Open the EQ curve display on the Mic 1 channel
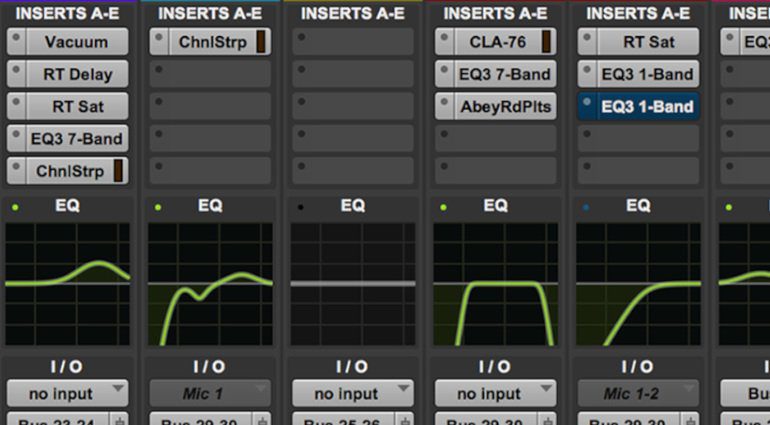770x425 pixels. pyautogui.click(x=210, y=284)
